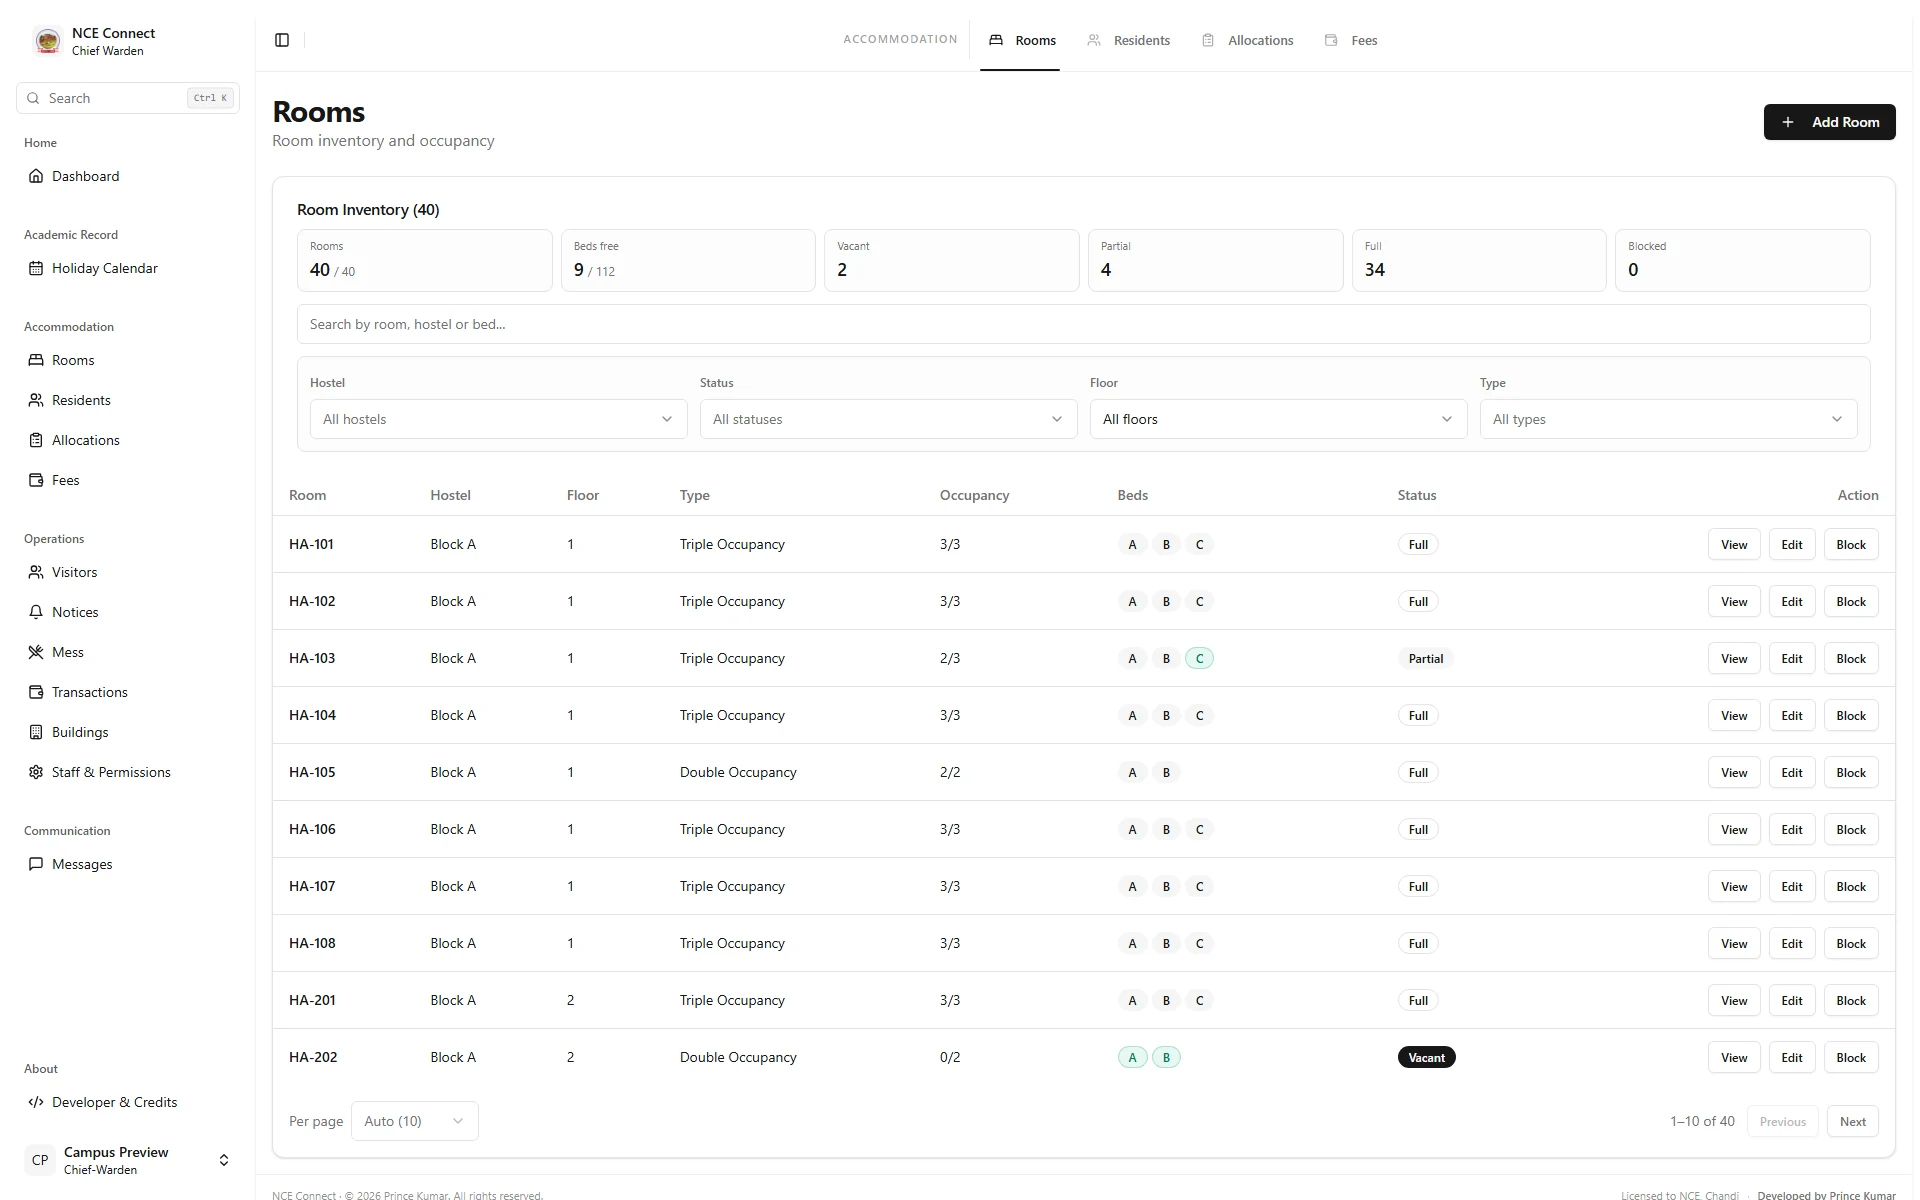
Task: Switch to the Residents tab
Action: 1129,40
